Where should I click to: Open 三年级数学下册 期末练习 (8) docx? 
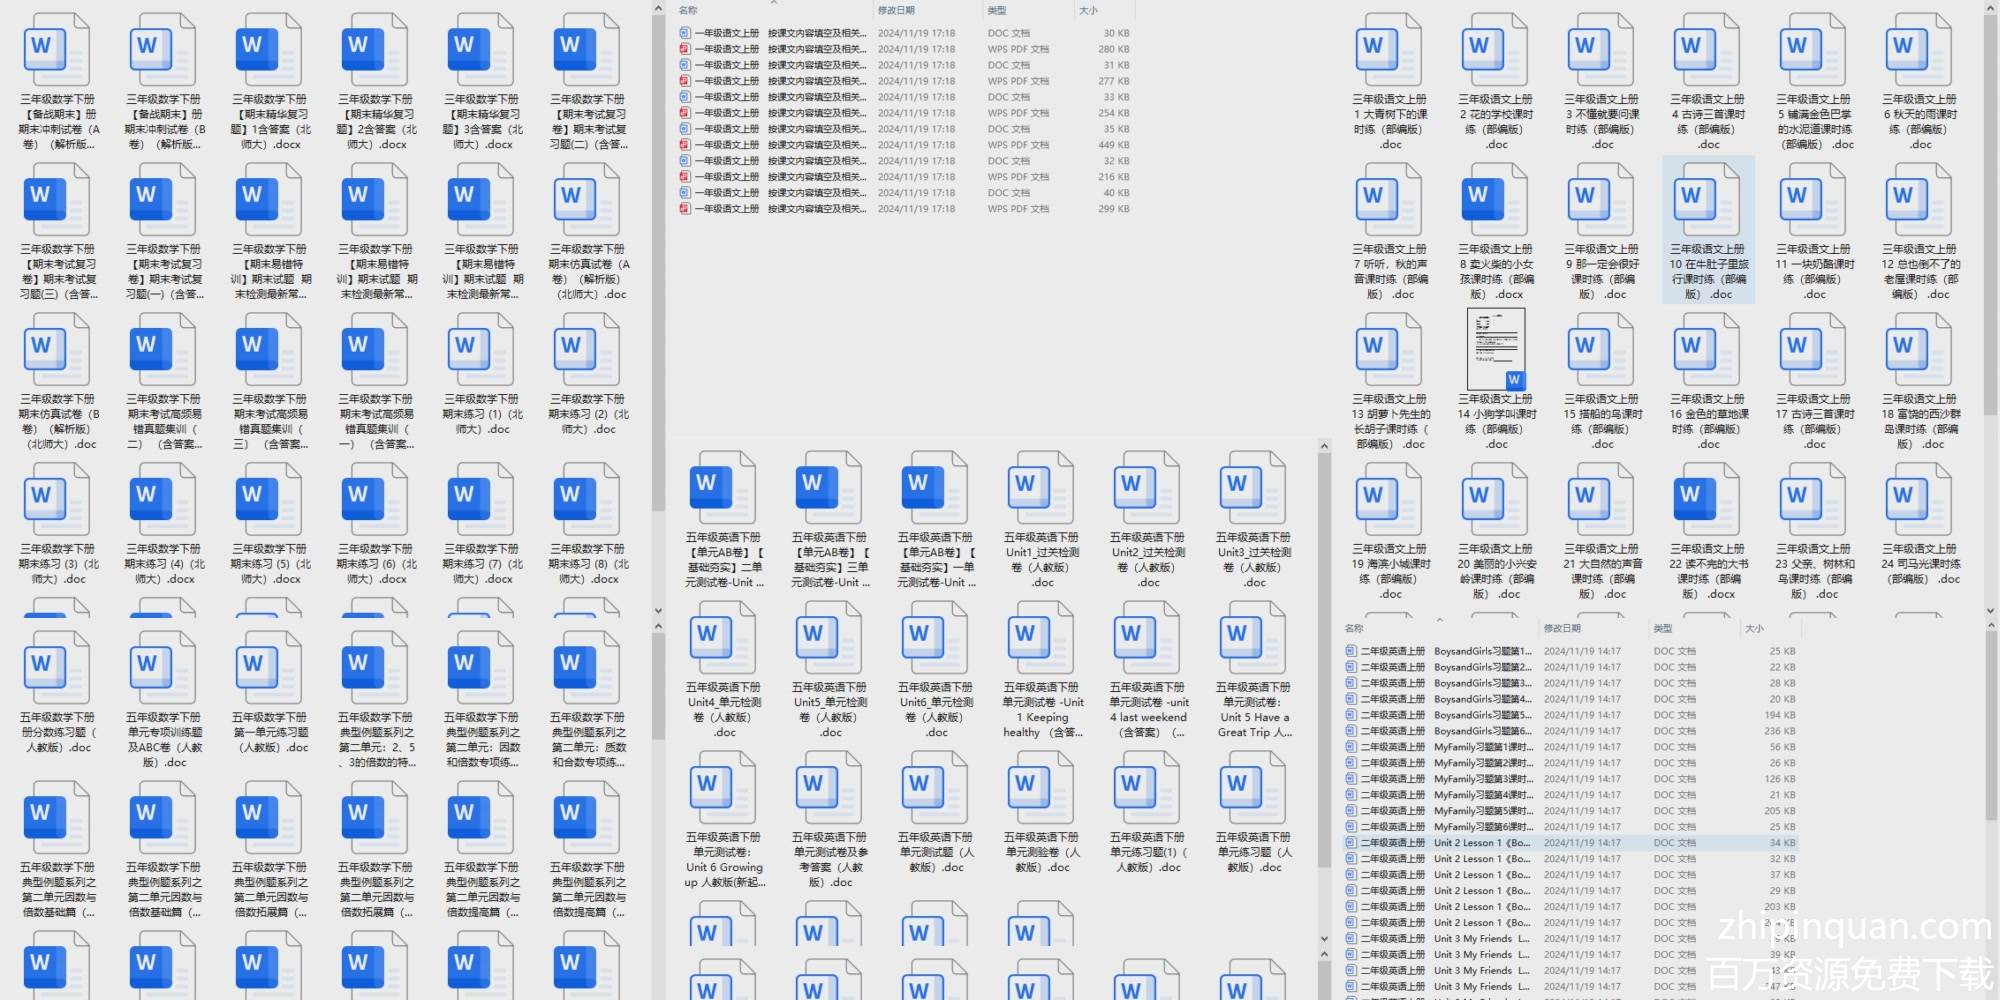[588, 502]
